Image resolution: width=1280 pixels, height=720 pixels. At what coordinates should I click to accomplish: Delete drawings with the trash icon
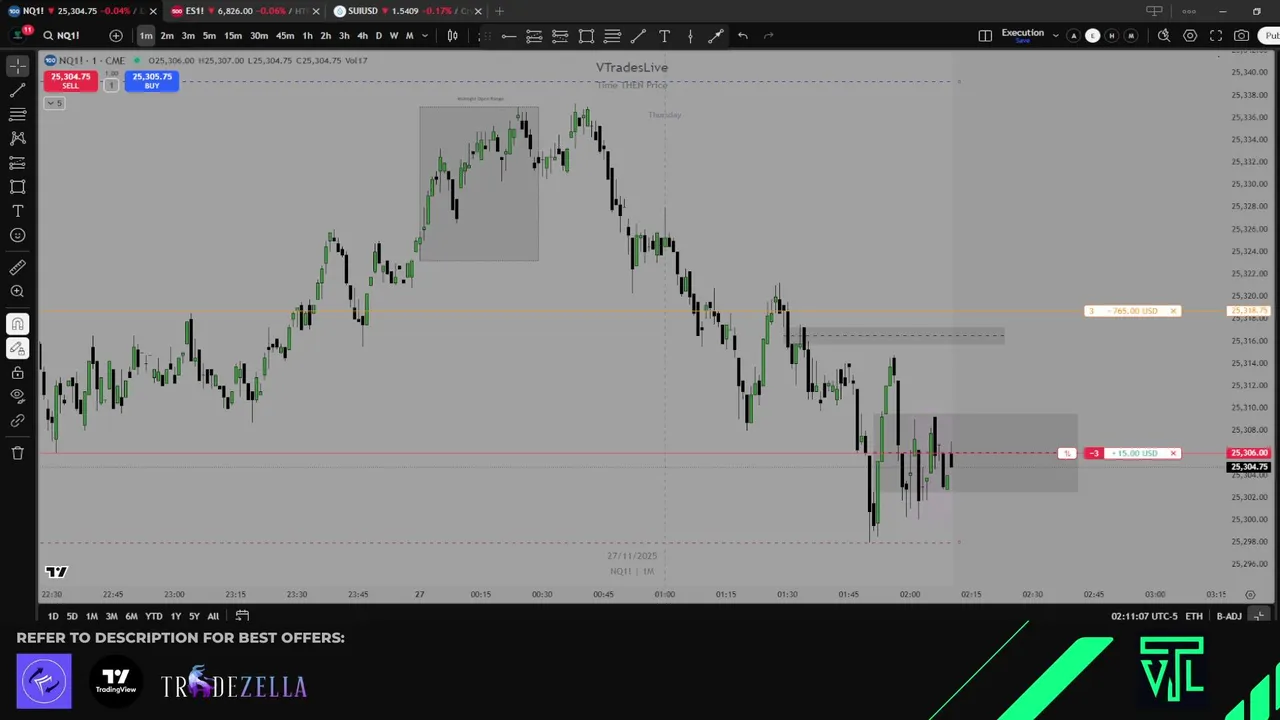(17, 453)
